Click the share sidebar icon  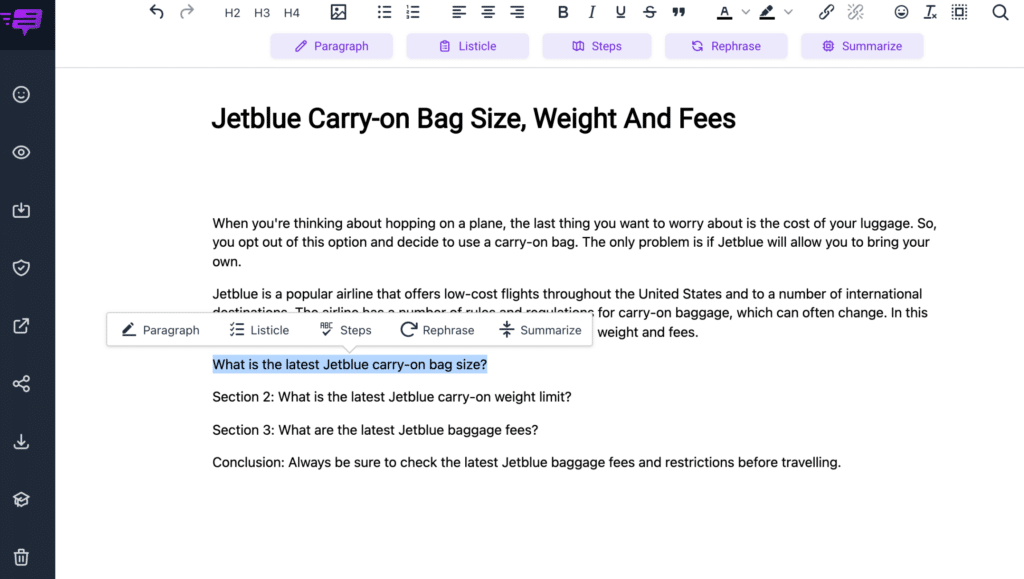coord(21,384)
